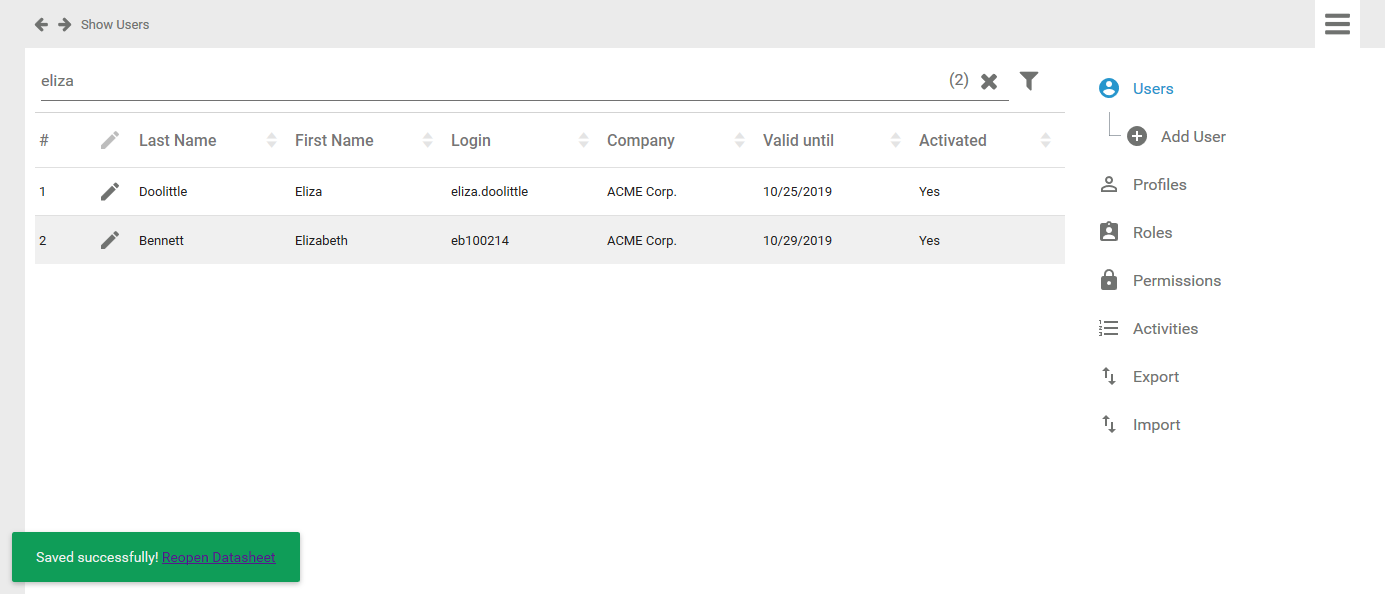Open the hamburger menu
Image resolution: width=1385 pixels, height=594 pixels.
pos(1337,24)
